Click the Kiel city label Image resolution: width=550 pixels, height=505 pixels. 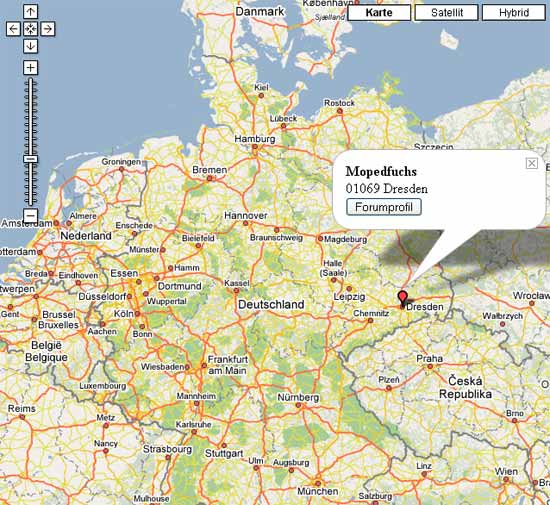pyautogui.click(x=261, y=87)
